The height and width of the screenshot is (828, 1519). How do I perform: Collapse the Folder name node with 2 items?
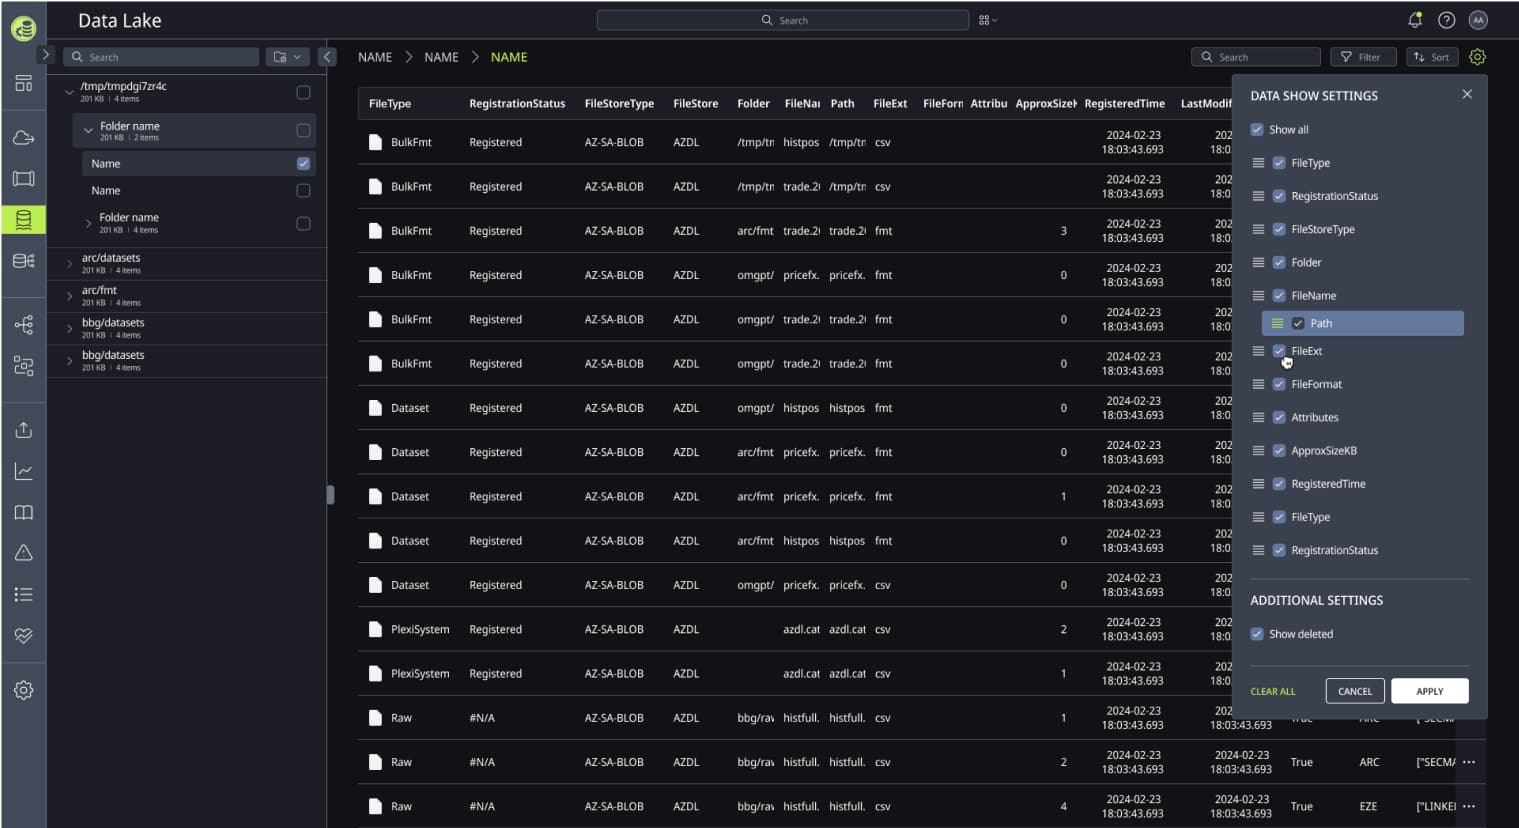click(x=88, y=130)
